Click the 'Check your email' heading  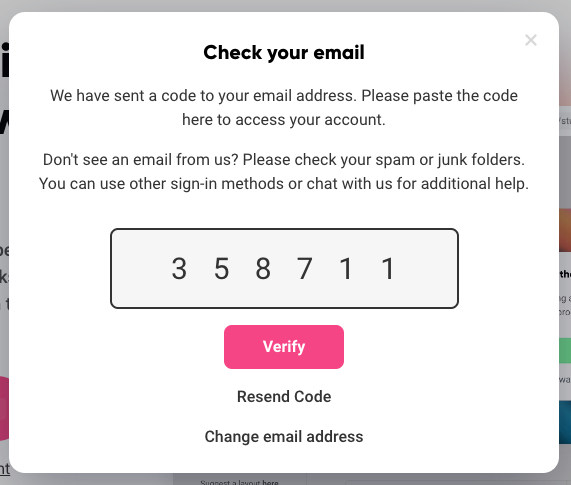[x=284, y=52]
